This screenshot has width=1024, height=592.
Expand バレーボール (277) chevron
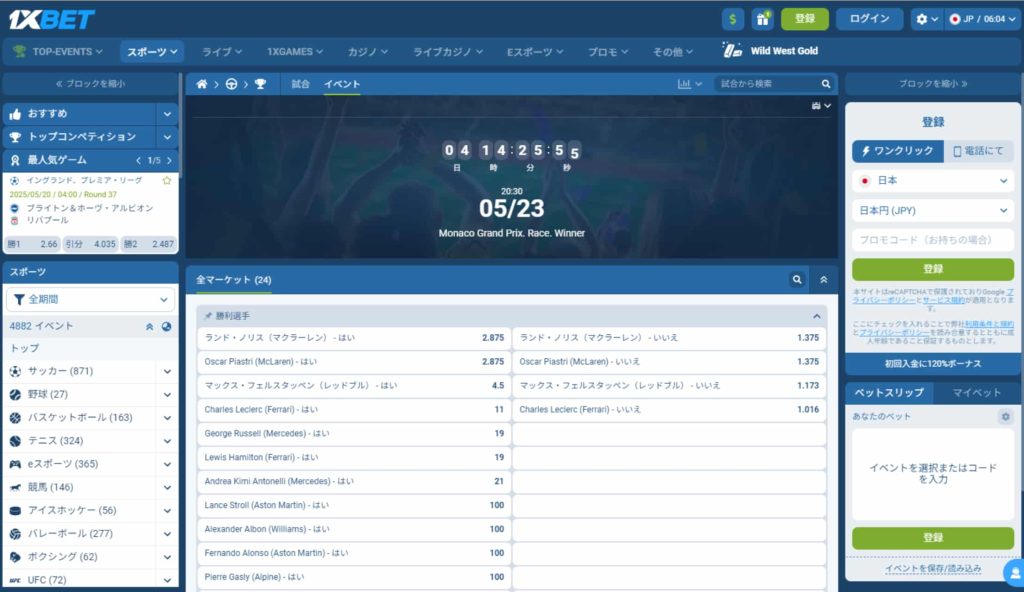click(167, 533)
